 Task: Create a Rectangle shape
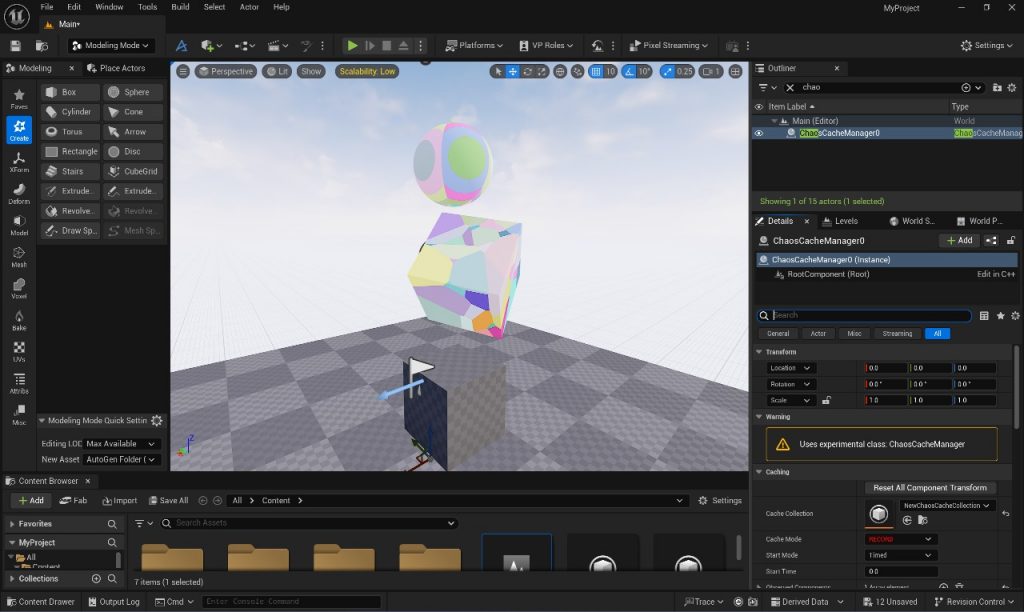pos(70,152)
